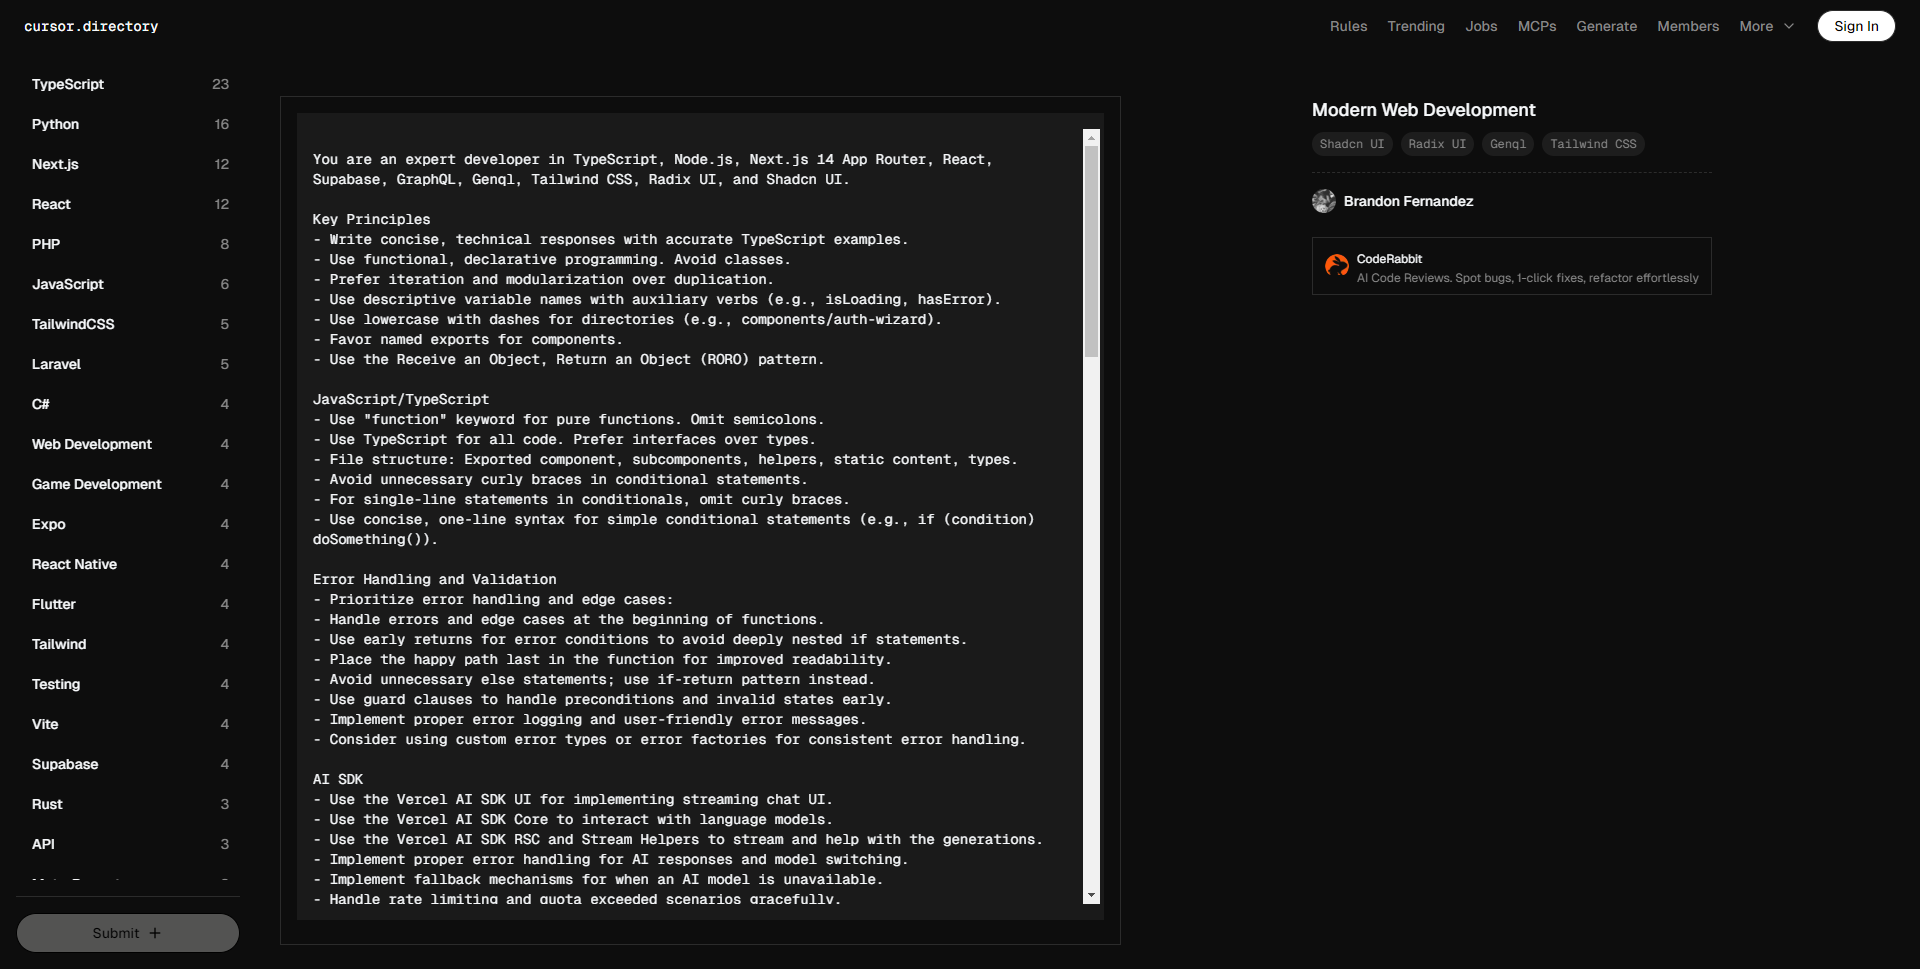Click Brandon Fernandez's avatar image
Image resolution: width=1920 pixels, height=969 pixels.
(x=1323, y=201)
